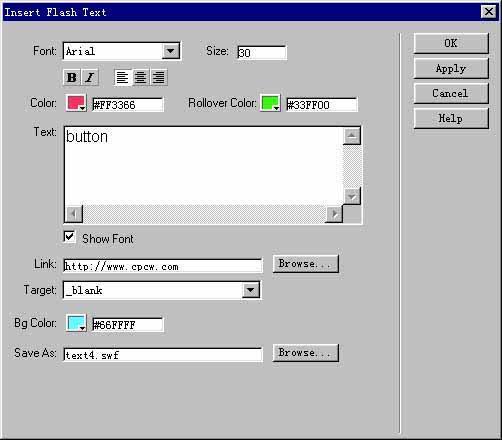Click the text area scroll down arrow
The width and height of the screenshot is (502, 440).
tap(352, 196)
